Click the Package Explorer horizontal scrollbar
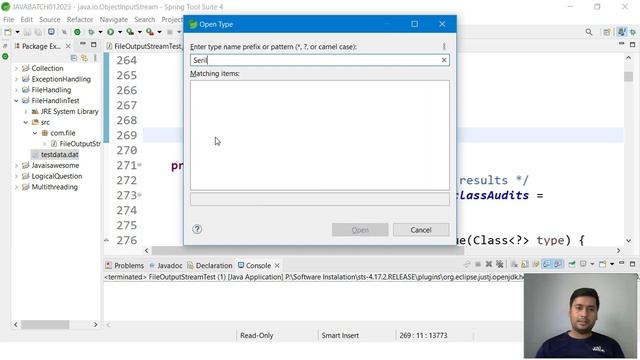 tap(45, 324)
